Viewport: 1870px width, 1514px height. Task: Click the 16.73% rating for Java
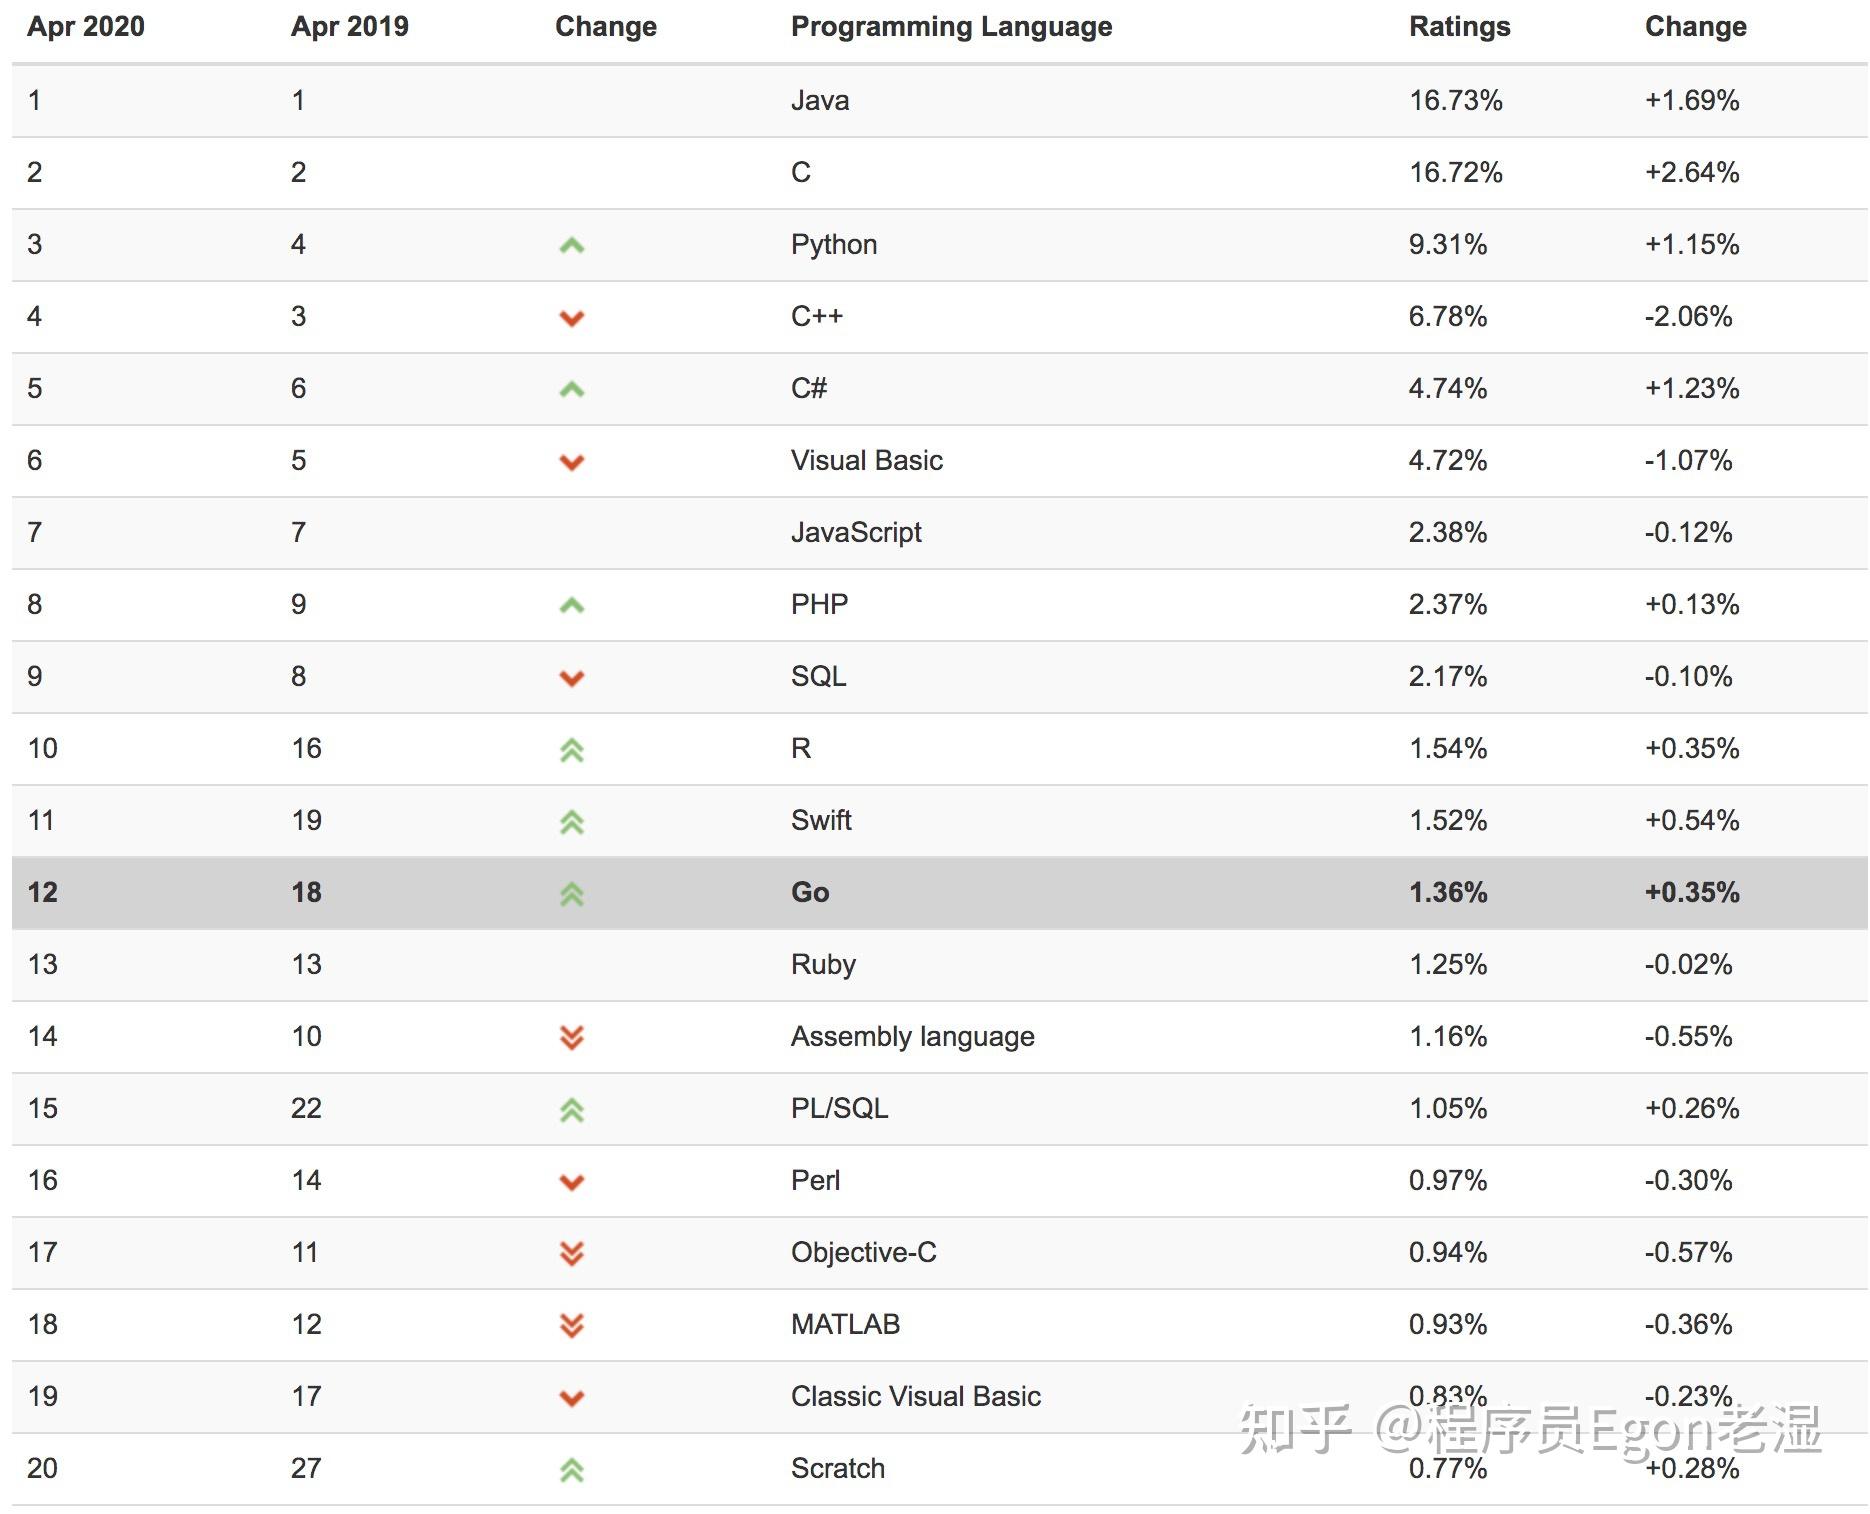pos(1455,100)
